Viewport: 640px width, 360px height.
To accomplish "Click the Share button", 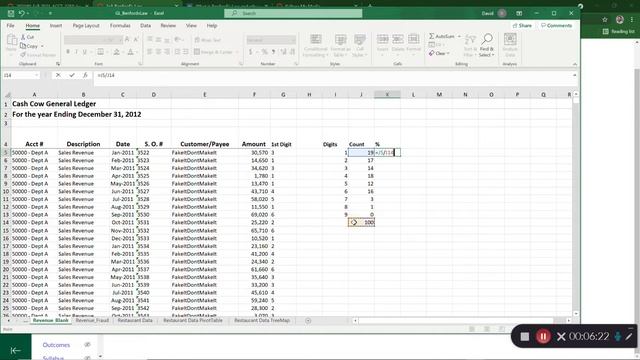I will (522, 25).
